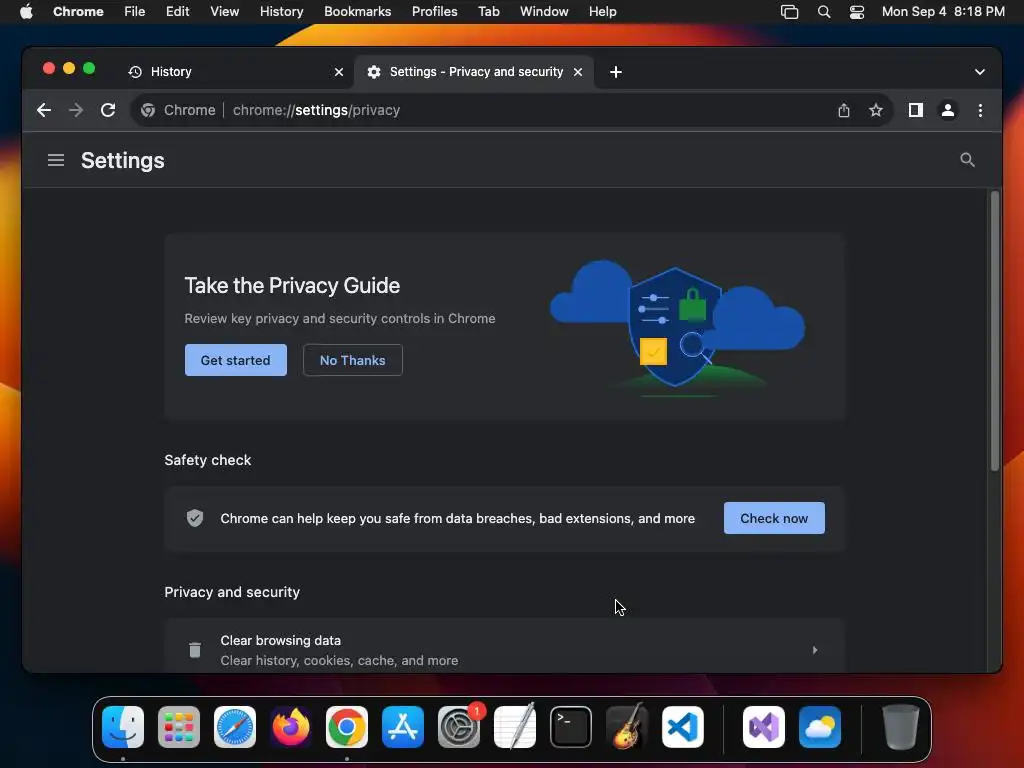Click the trash icon beside Clear browsing data
This screenshot has height=768, width=1024.
195,650
